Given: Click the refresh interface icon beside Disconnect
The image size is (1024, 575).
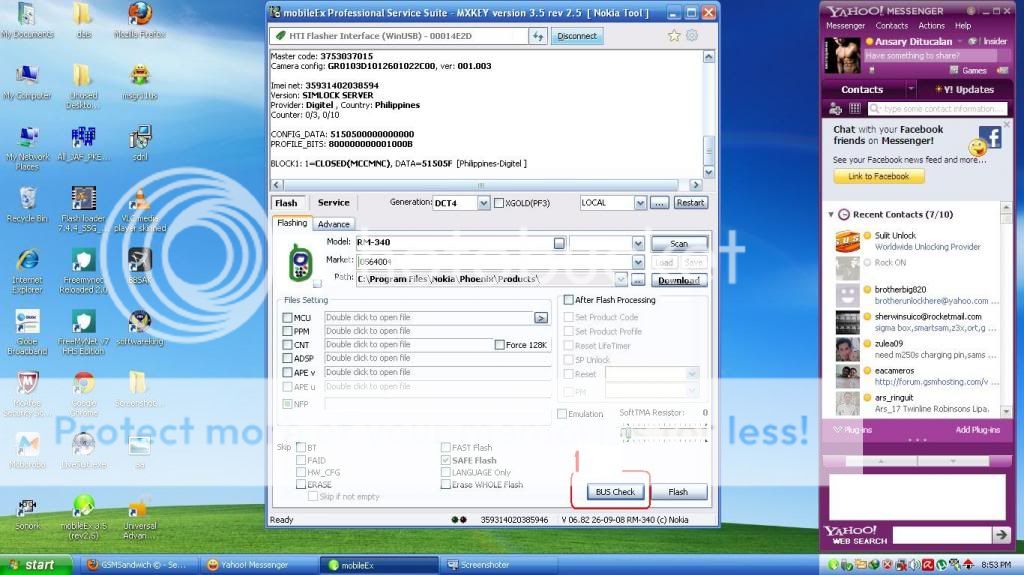Looking at the screenshot, I should click(537, 36).
